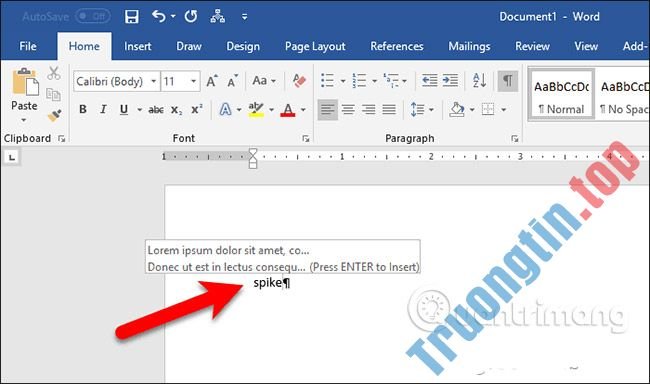
Task: Click the tab selector at ruler corner
Action: pos(12,158)
